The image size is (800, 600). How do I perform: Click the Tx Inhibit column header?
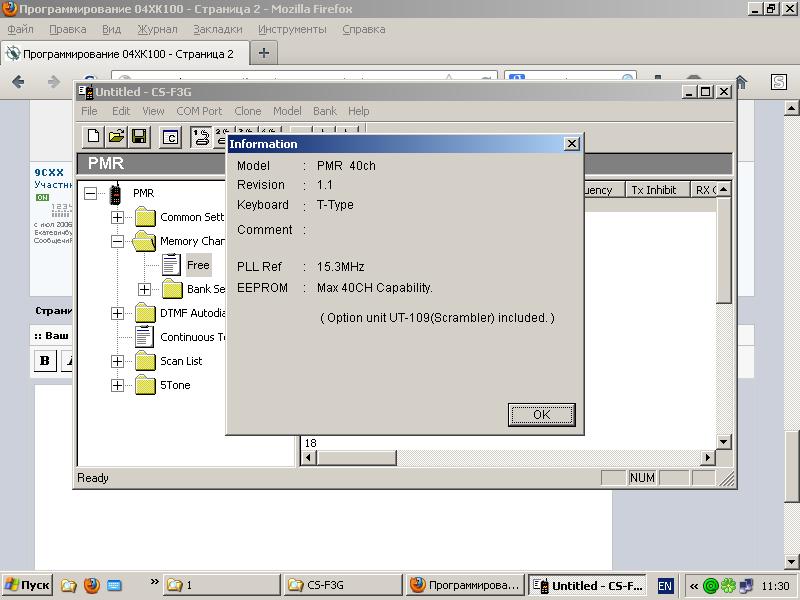point(658,190)
